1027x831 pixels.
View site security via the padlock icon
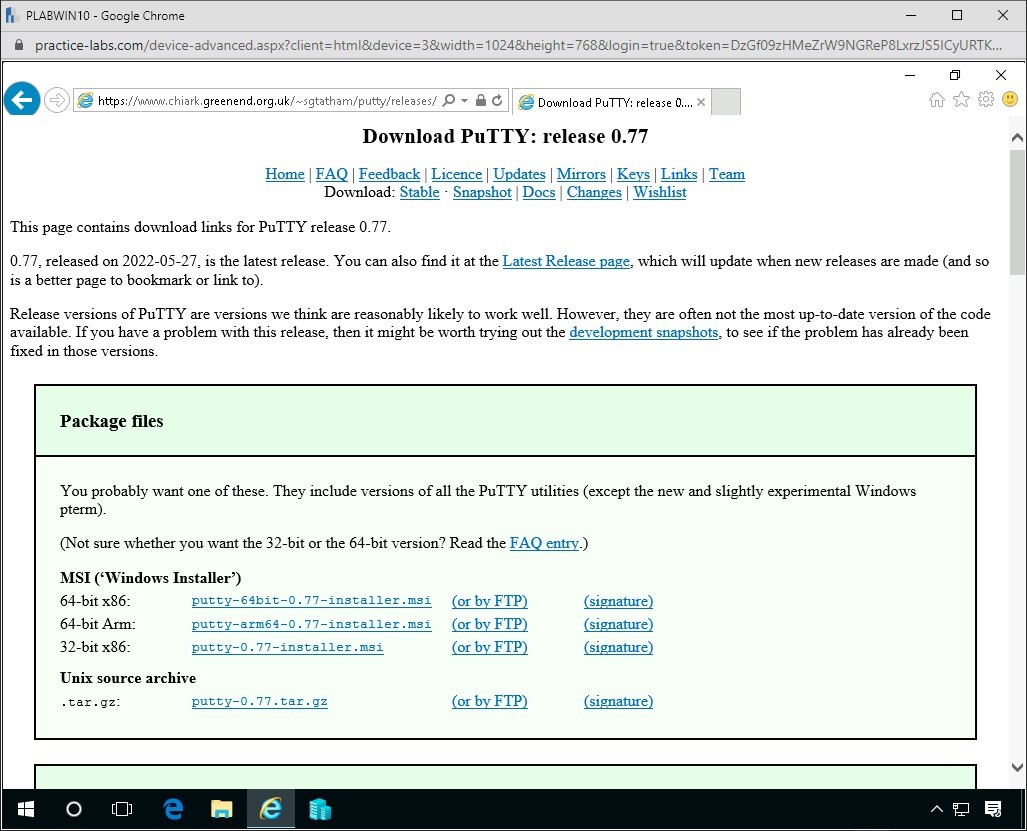point(482,100)
